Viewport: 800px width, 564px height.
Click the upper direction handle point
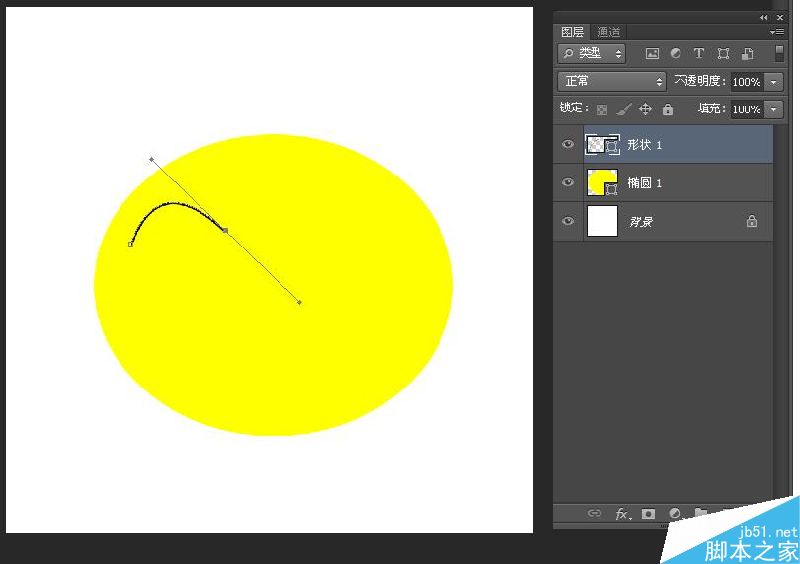152,160
